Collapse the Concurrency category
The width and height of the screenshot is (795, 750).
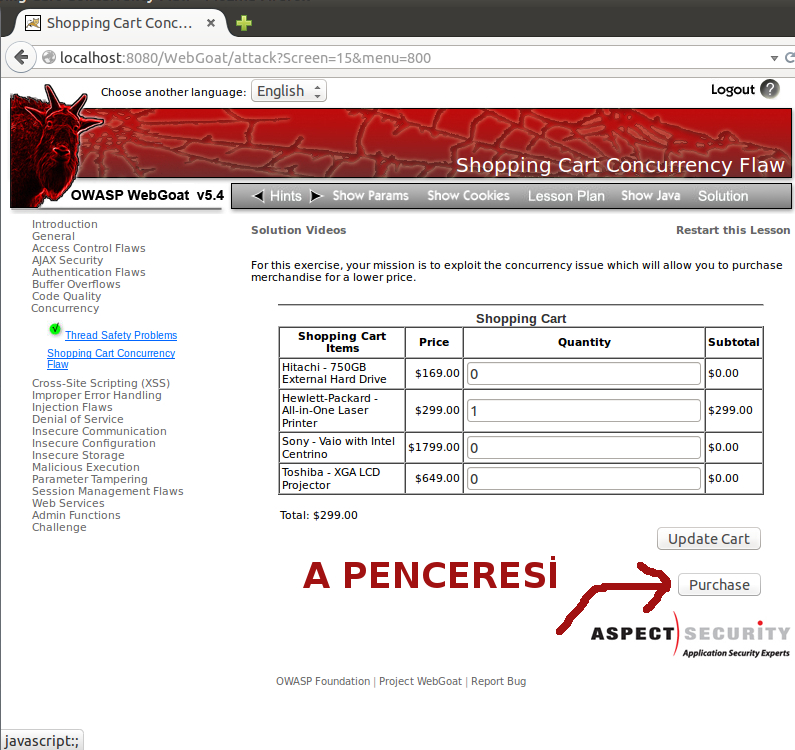[x=65, y=308]
